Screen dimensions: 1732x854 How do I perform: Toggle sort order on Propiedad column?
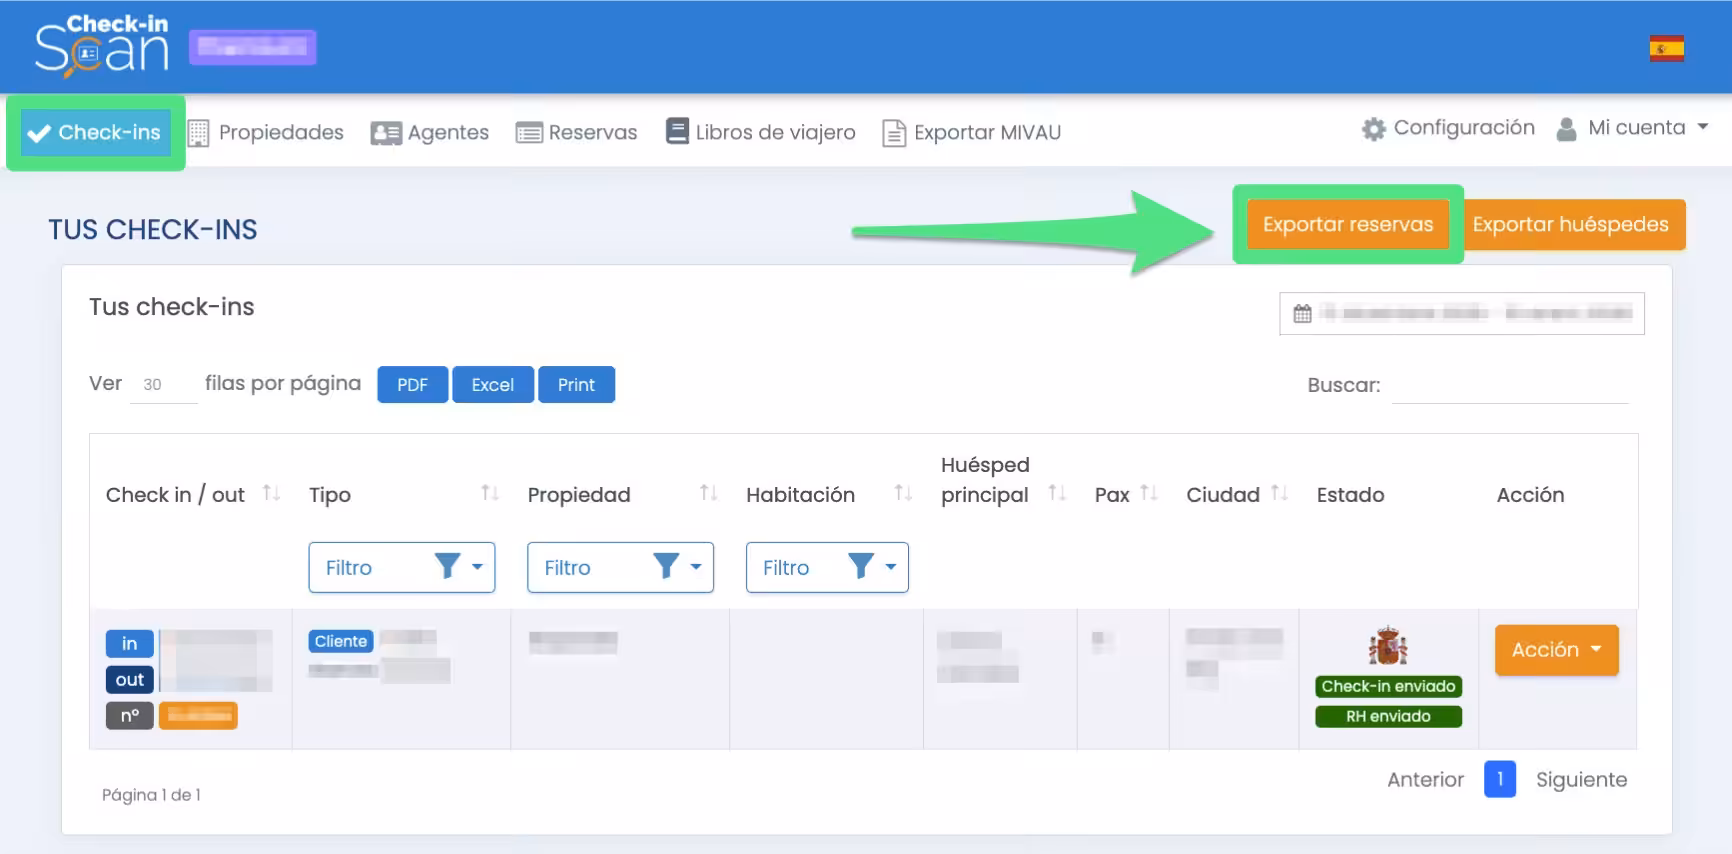pos(708,493)
